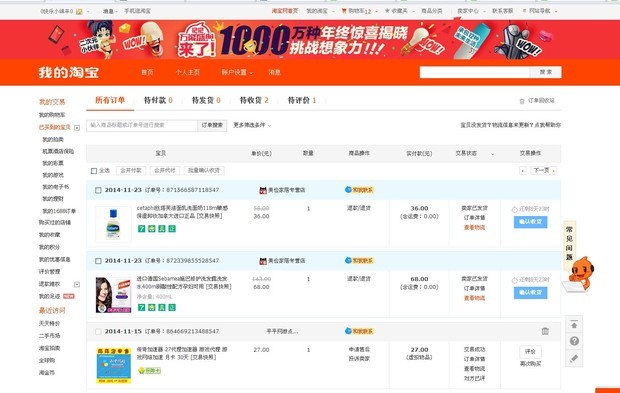Click the 批量确认收货 button
The height and width of the screenshot is (393, 620).
tap(204, 170)
